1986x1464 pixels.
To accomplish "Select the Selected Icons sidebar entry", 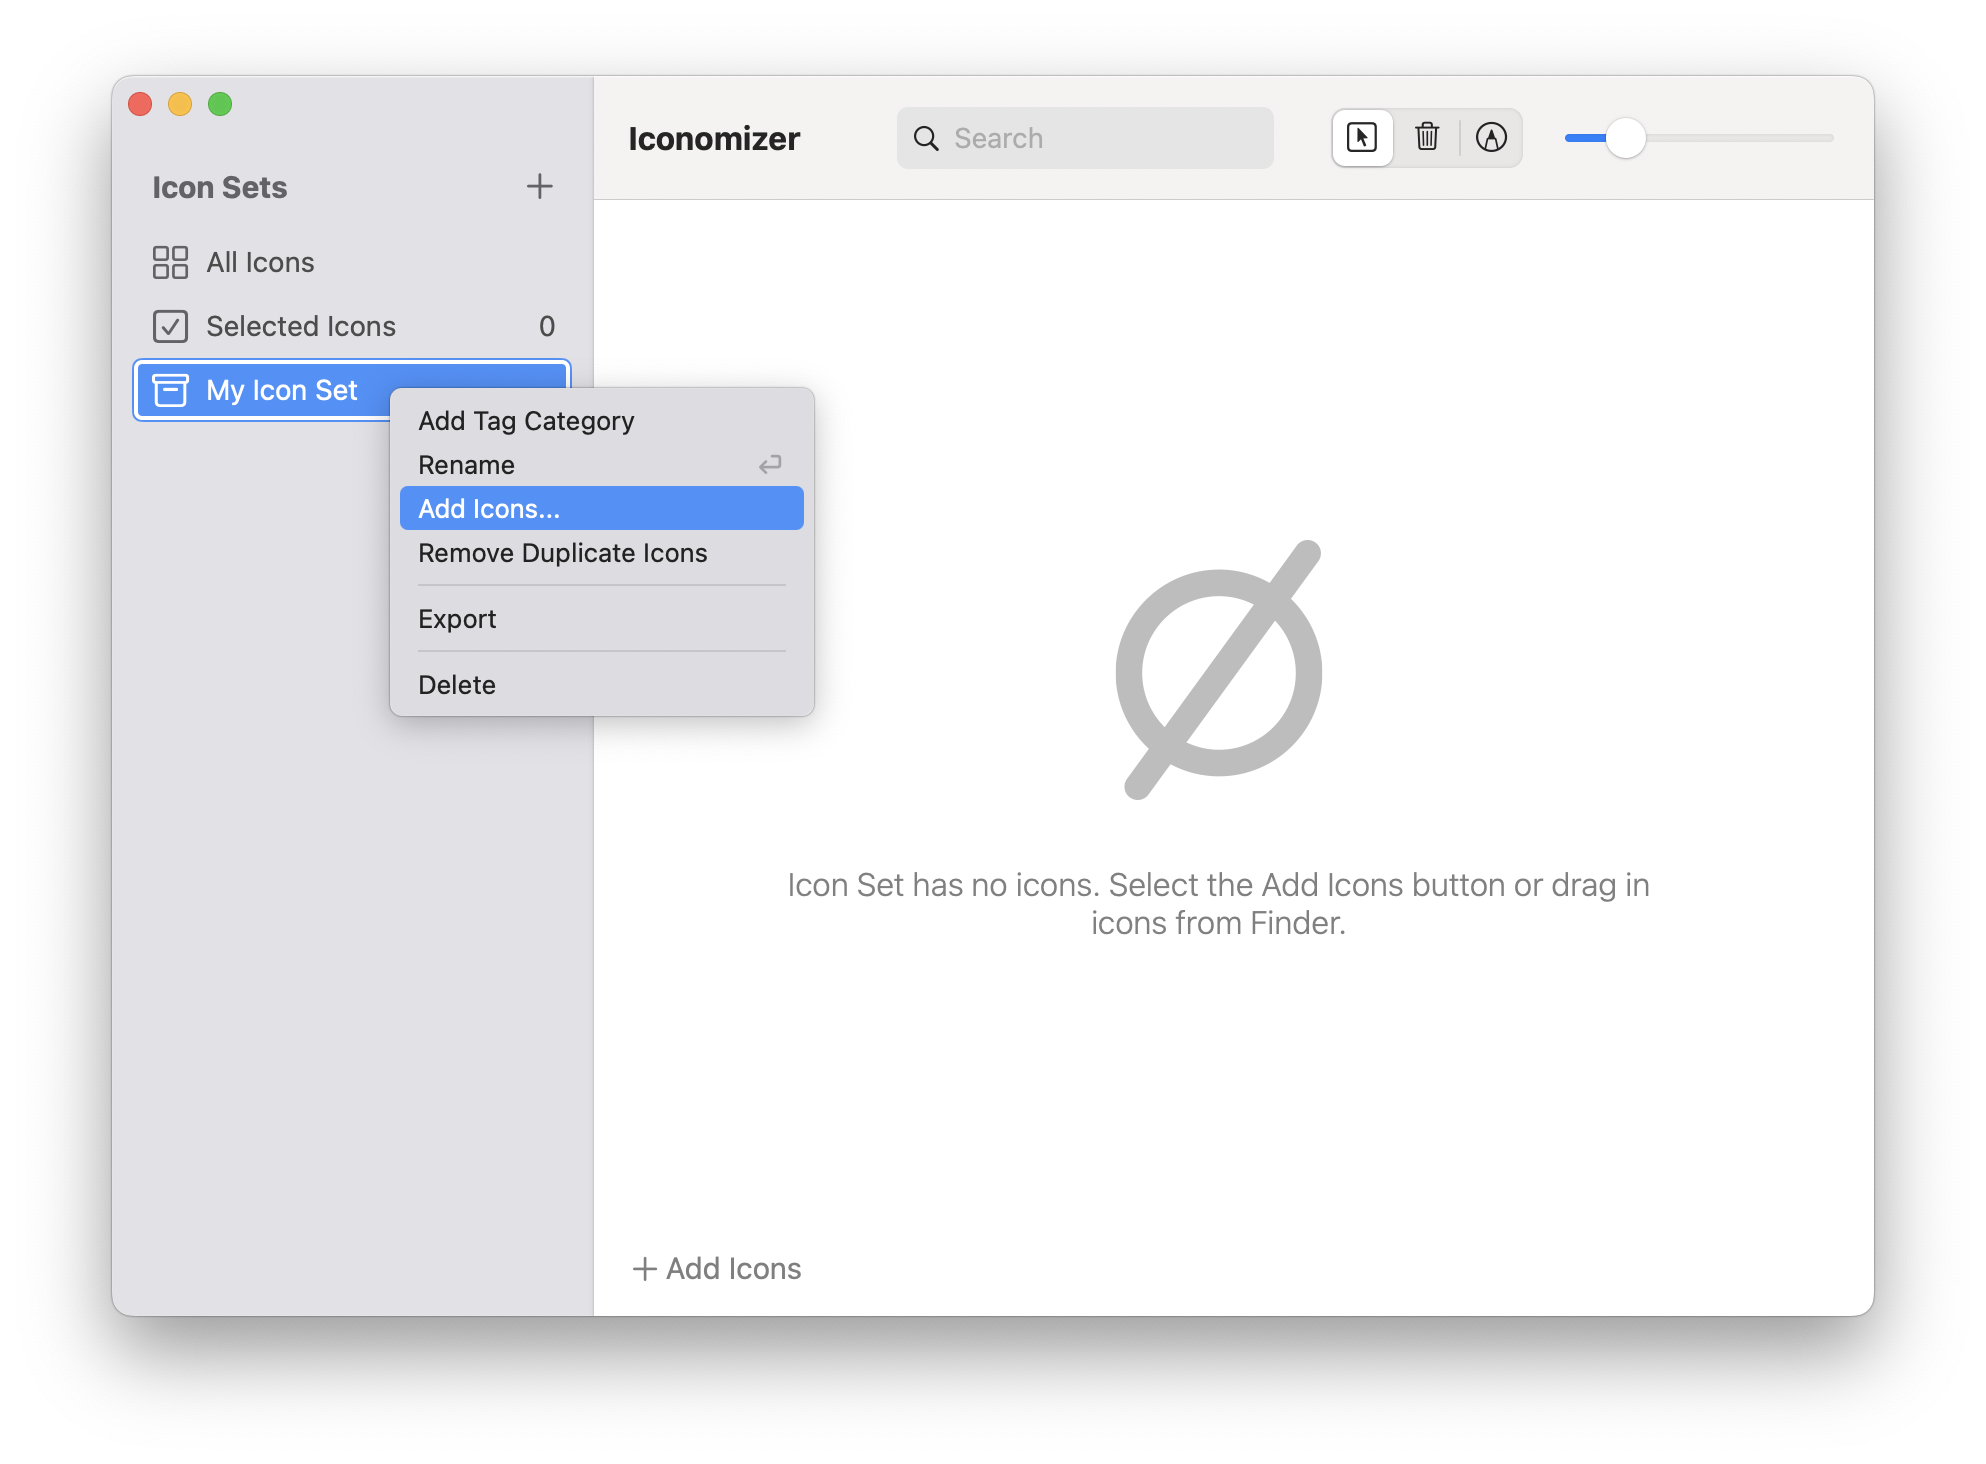I will coord(300,326).
